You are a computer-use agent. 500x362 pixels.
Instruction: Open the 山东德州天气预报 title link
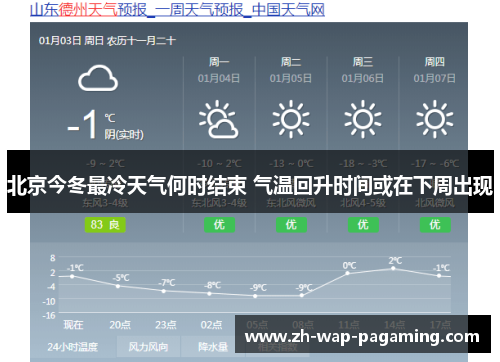tap(177, 10)
